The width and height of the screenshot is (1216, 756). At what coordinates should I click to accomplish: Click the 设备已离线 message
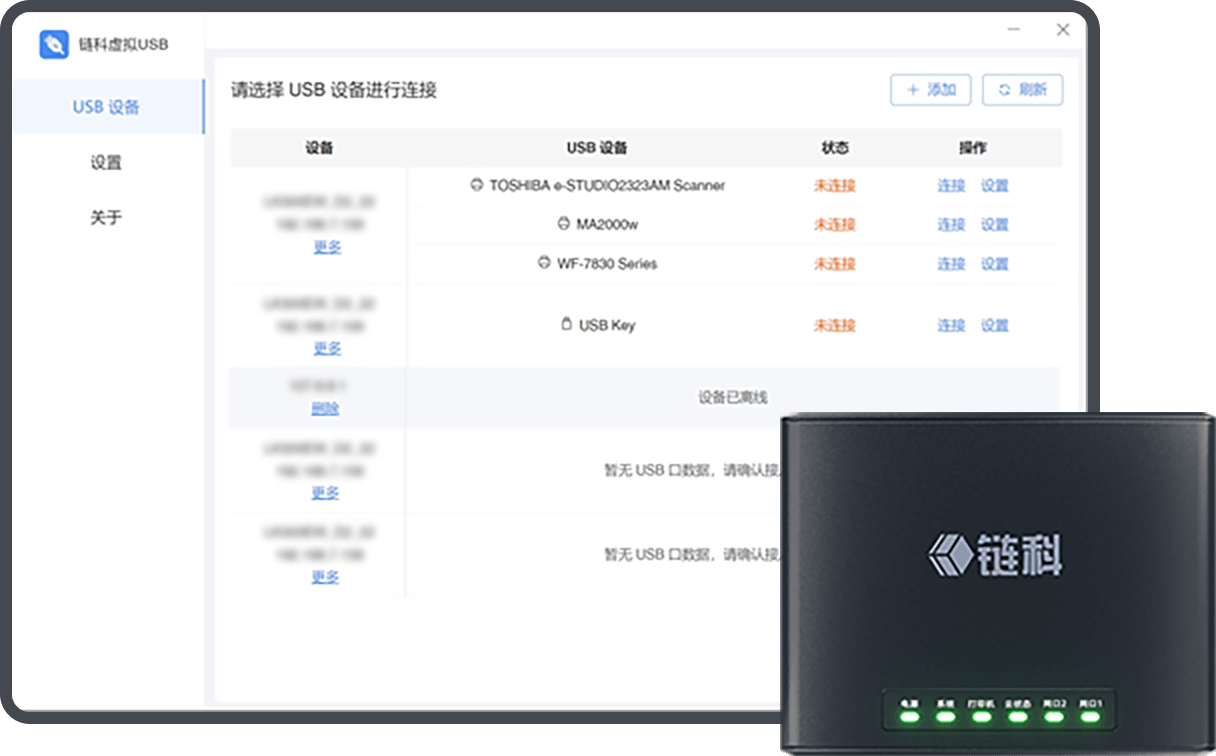pos(733,397)
